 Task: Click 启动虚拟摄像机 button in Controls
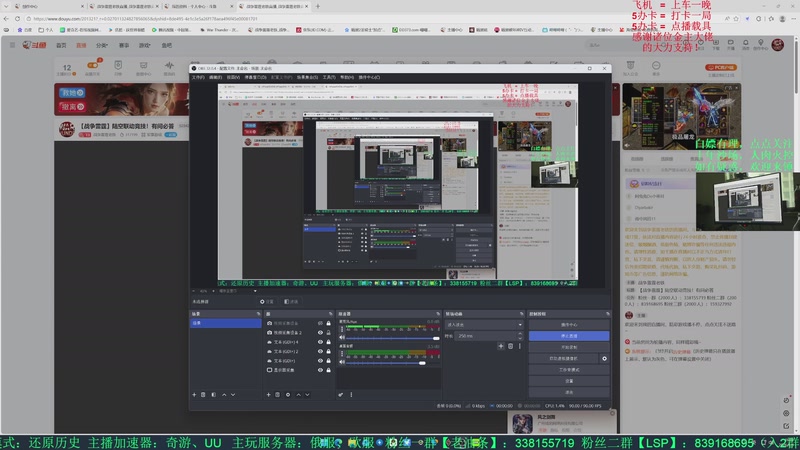tap(564, 359)
